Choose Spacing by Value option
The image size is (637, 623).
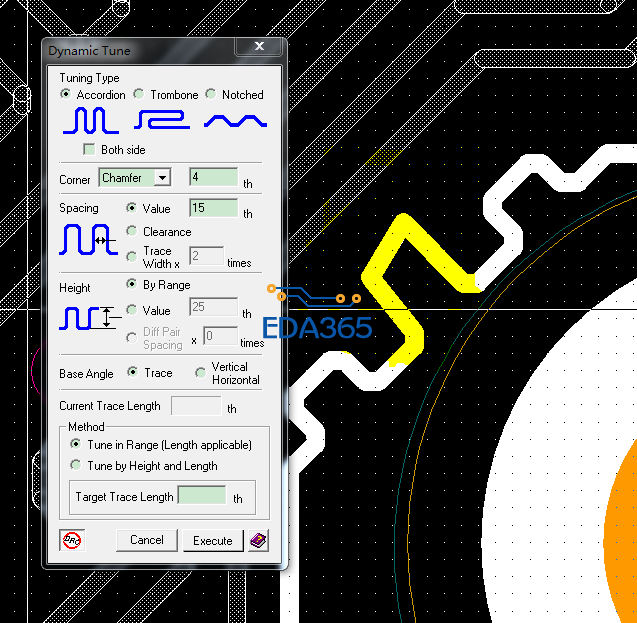(x=131, y=208)
